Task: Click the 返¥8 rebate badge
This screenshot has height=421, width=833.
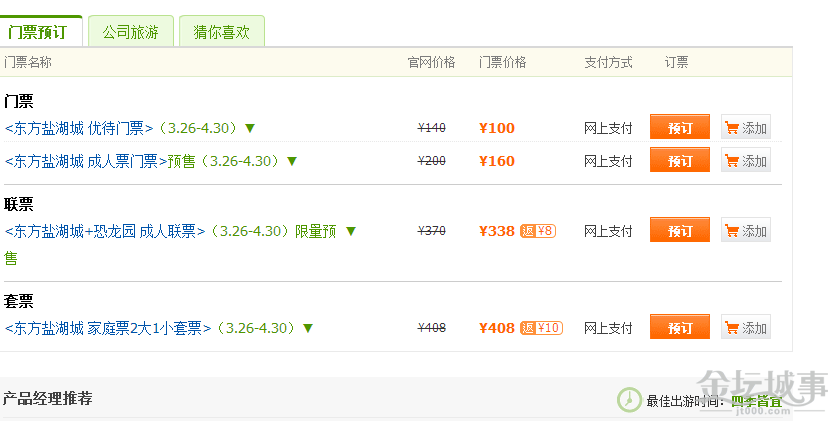Action: (538, 231)
